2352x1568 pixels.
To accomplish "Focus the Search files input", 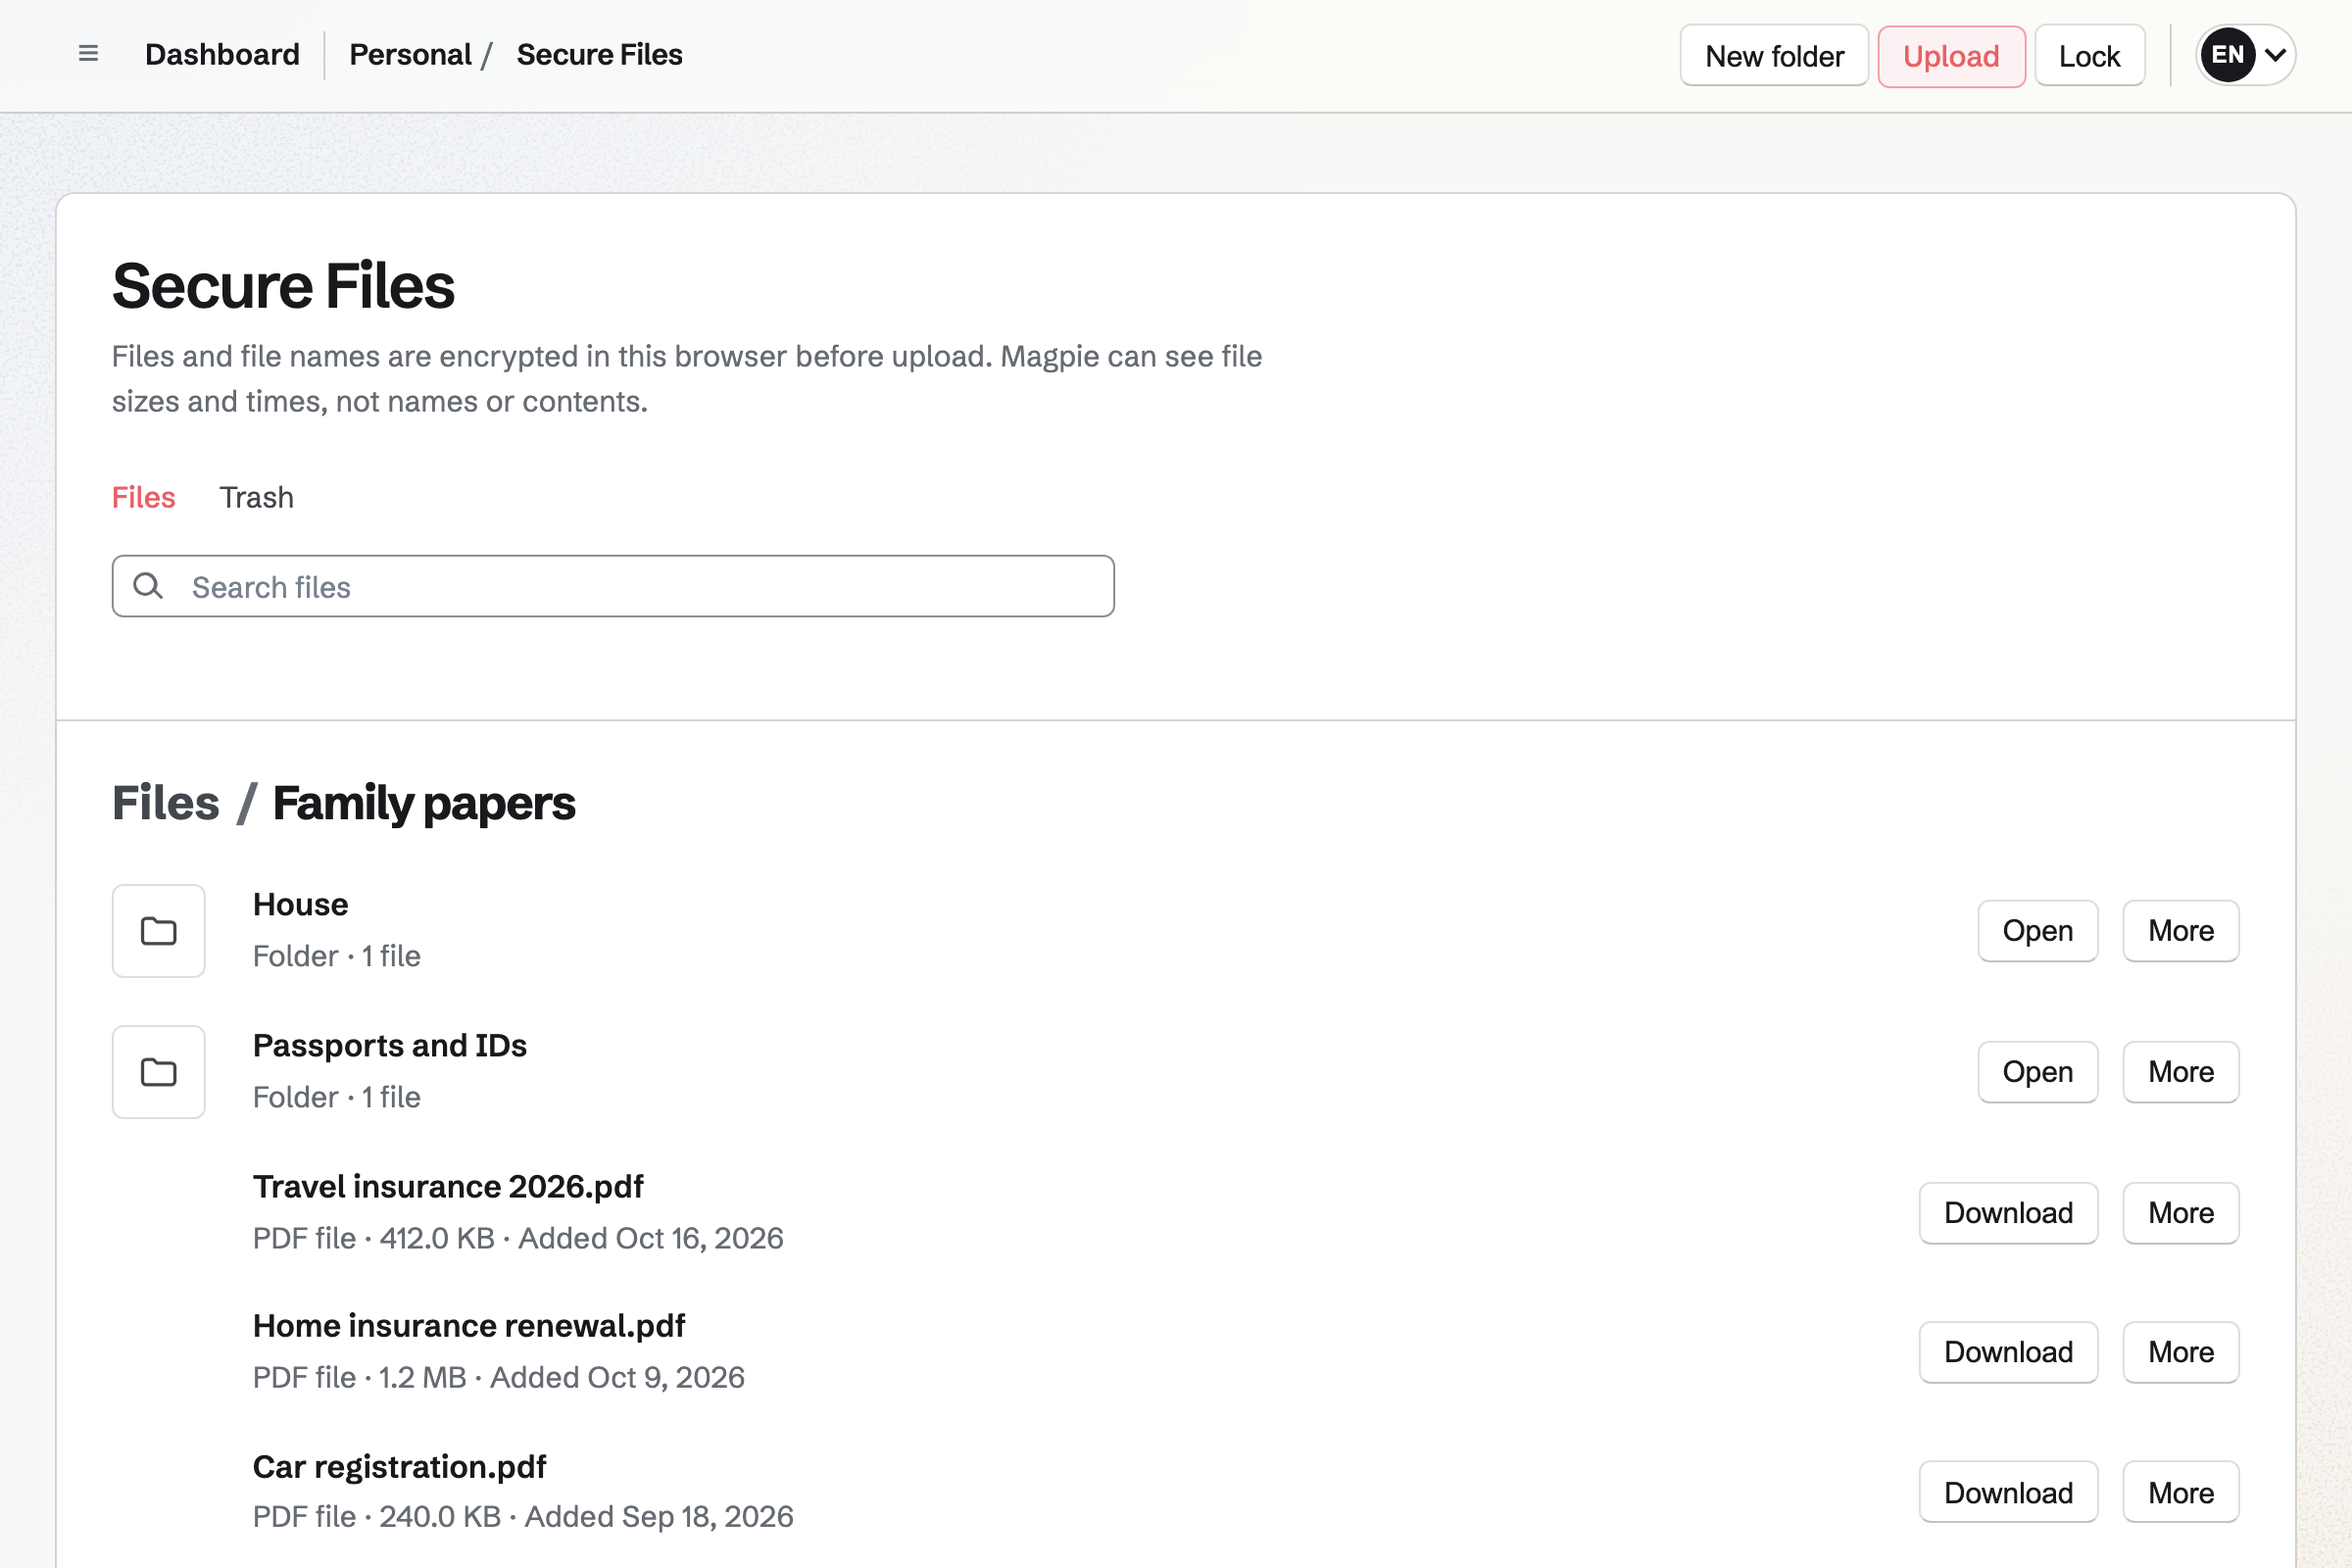I will pyautogui.click(x=613, y=586).
